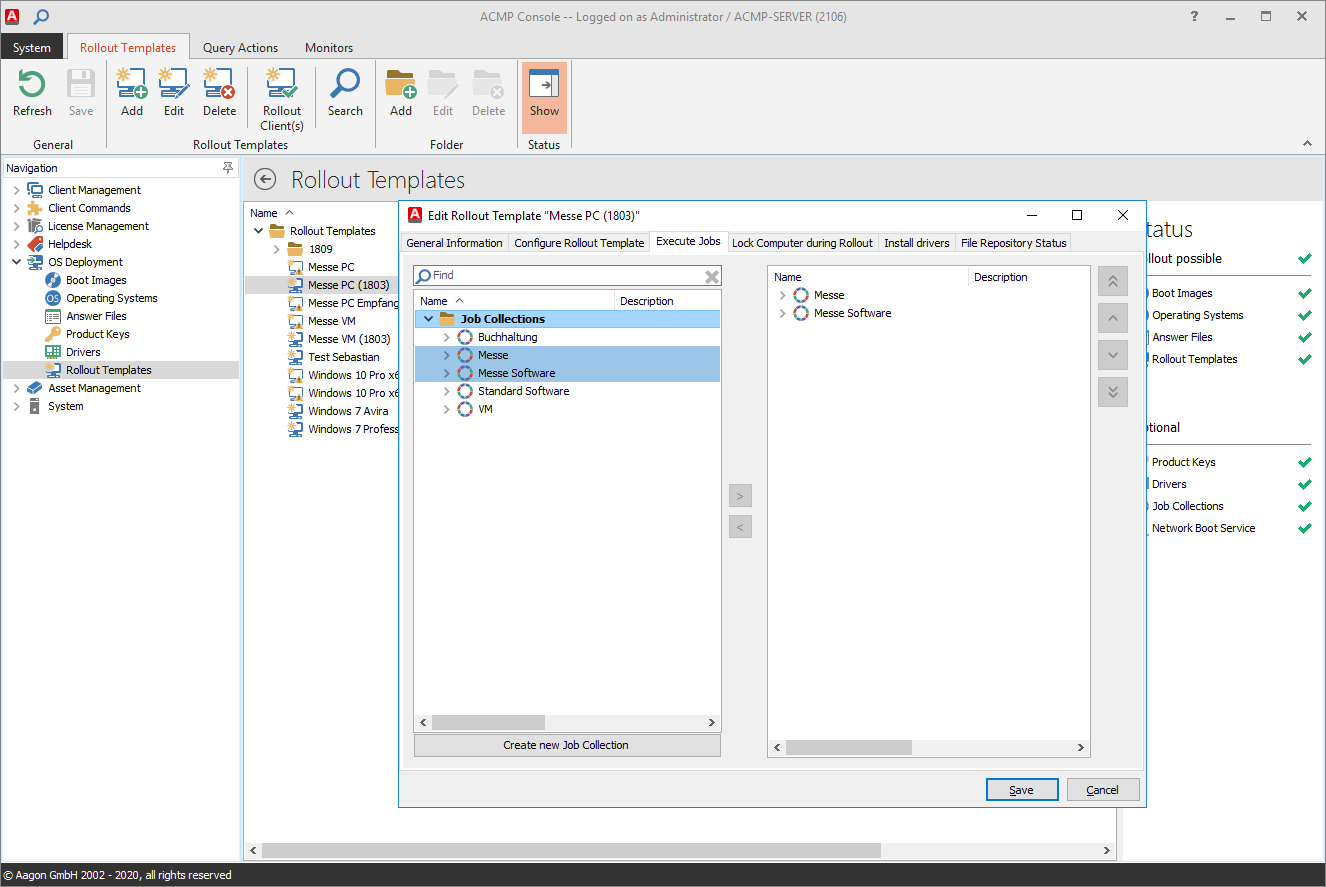Click Description column header in right list

coord(1029,277)
